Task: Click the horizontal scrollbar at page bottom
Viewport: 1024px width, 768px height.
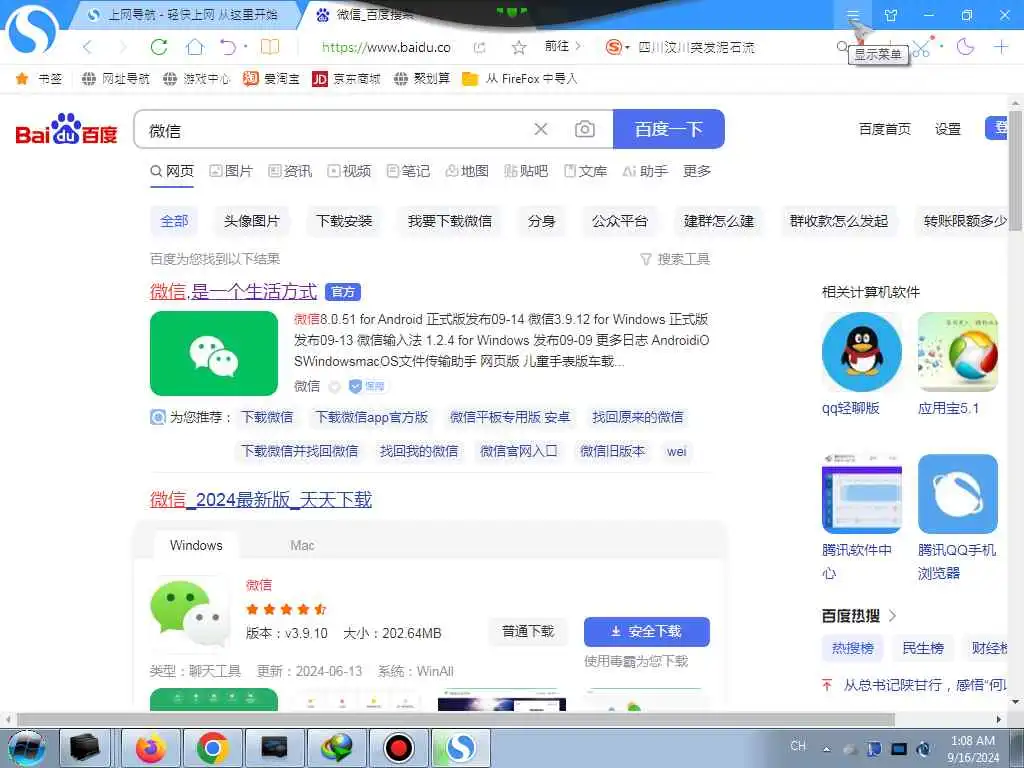Action: click(x=456, y=720)
